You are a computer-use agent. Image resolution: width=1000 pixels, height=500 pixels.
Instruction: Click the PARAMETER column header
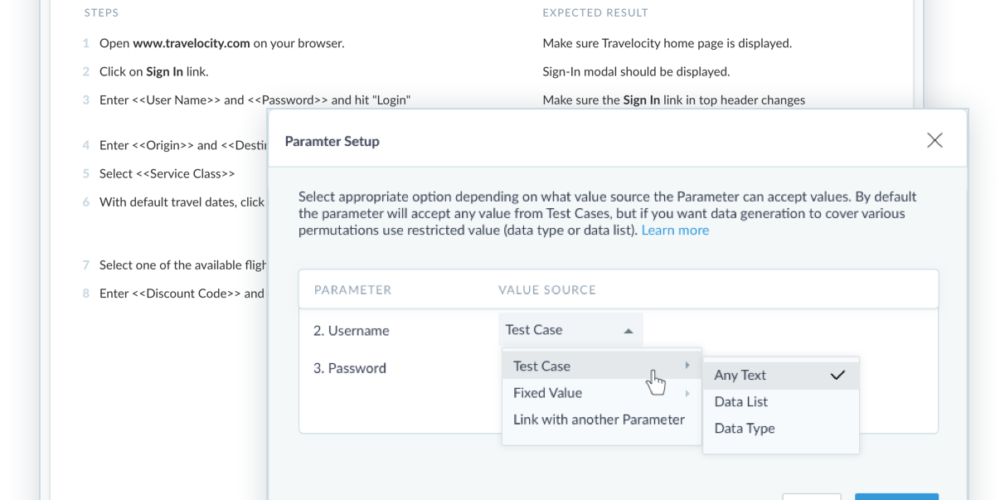point(353,290)
